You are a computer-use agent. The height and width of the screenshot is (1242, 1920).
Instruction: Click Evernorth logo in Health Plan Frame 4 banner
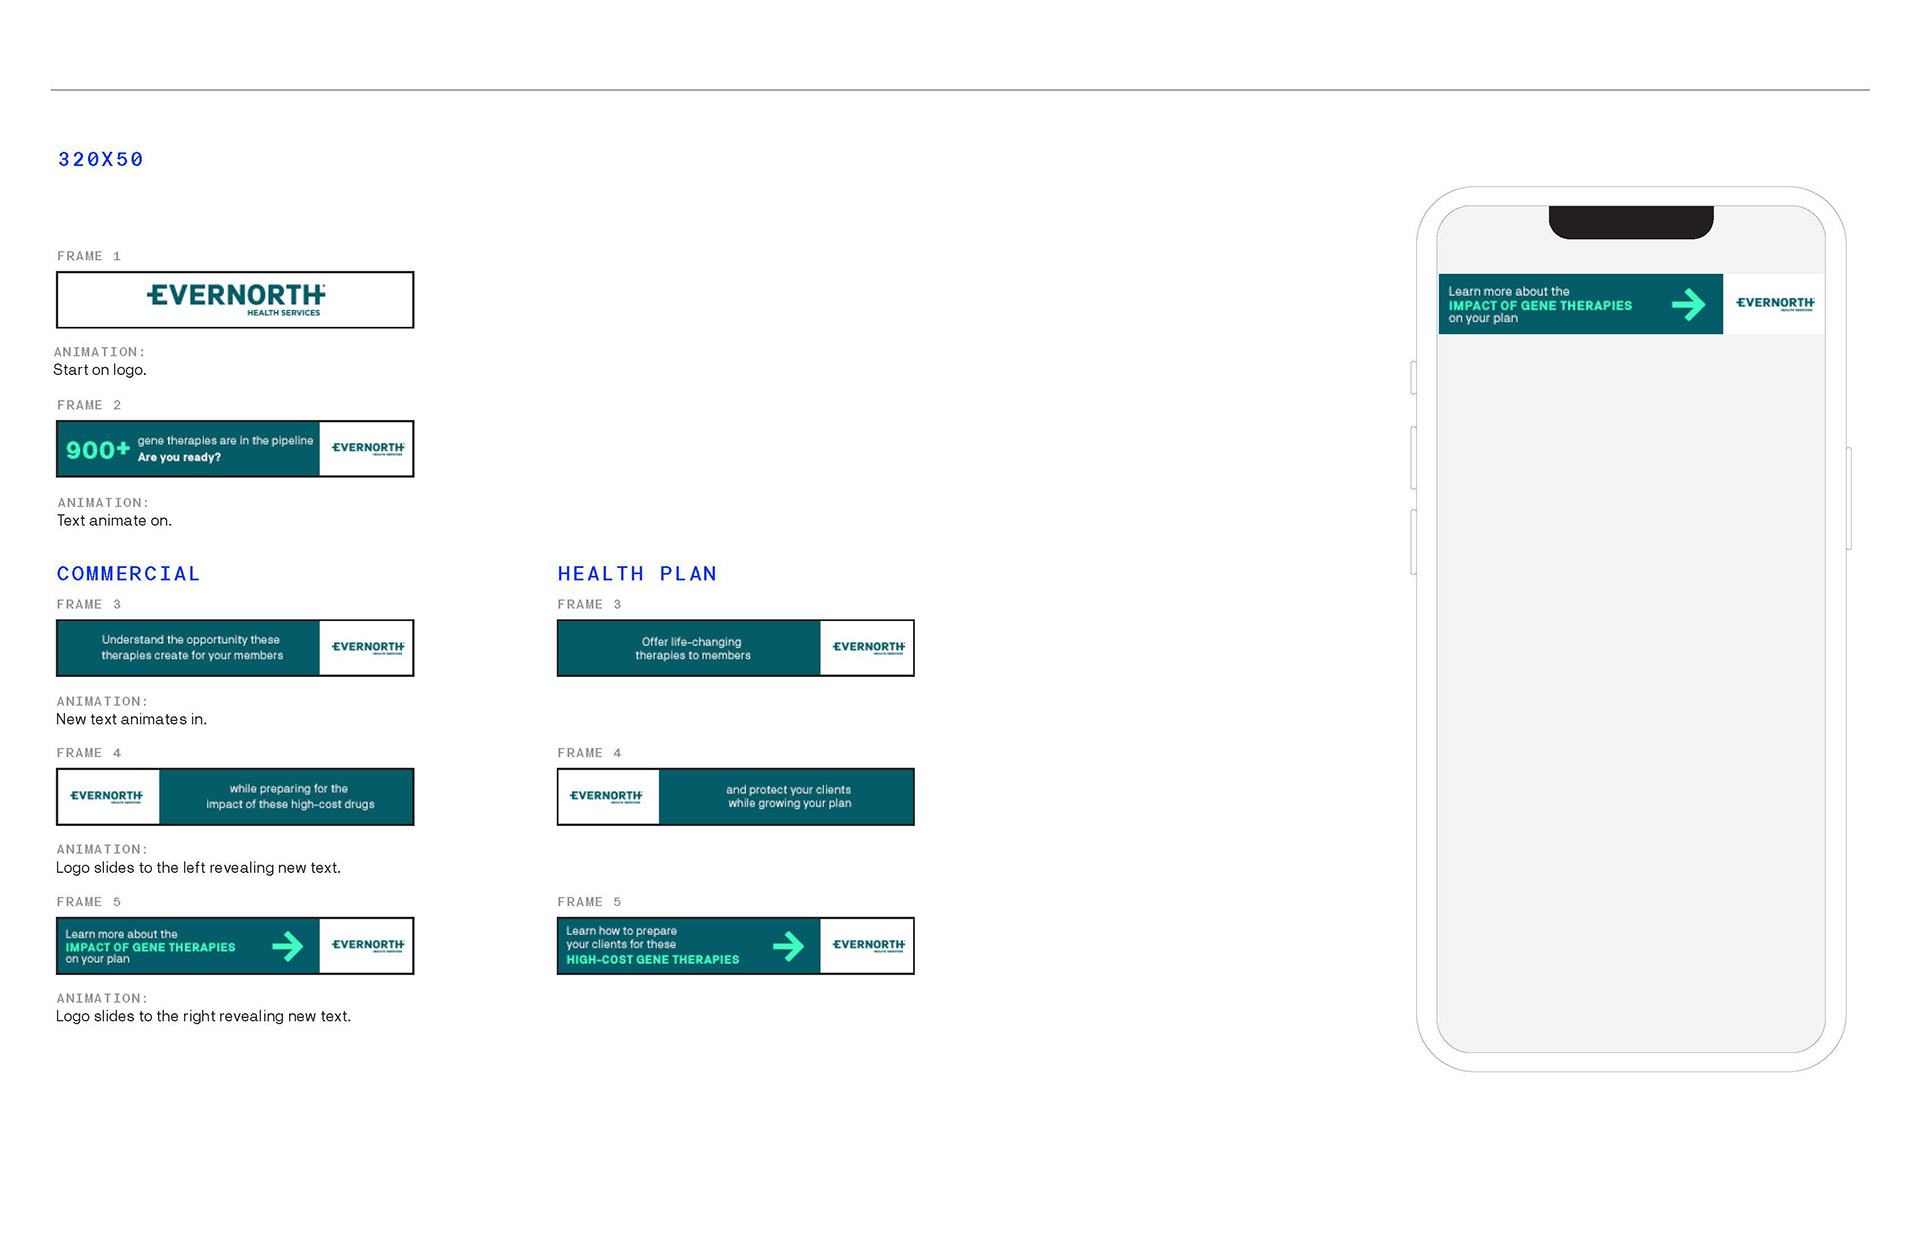(x=606, y=797)
